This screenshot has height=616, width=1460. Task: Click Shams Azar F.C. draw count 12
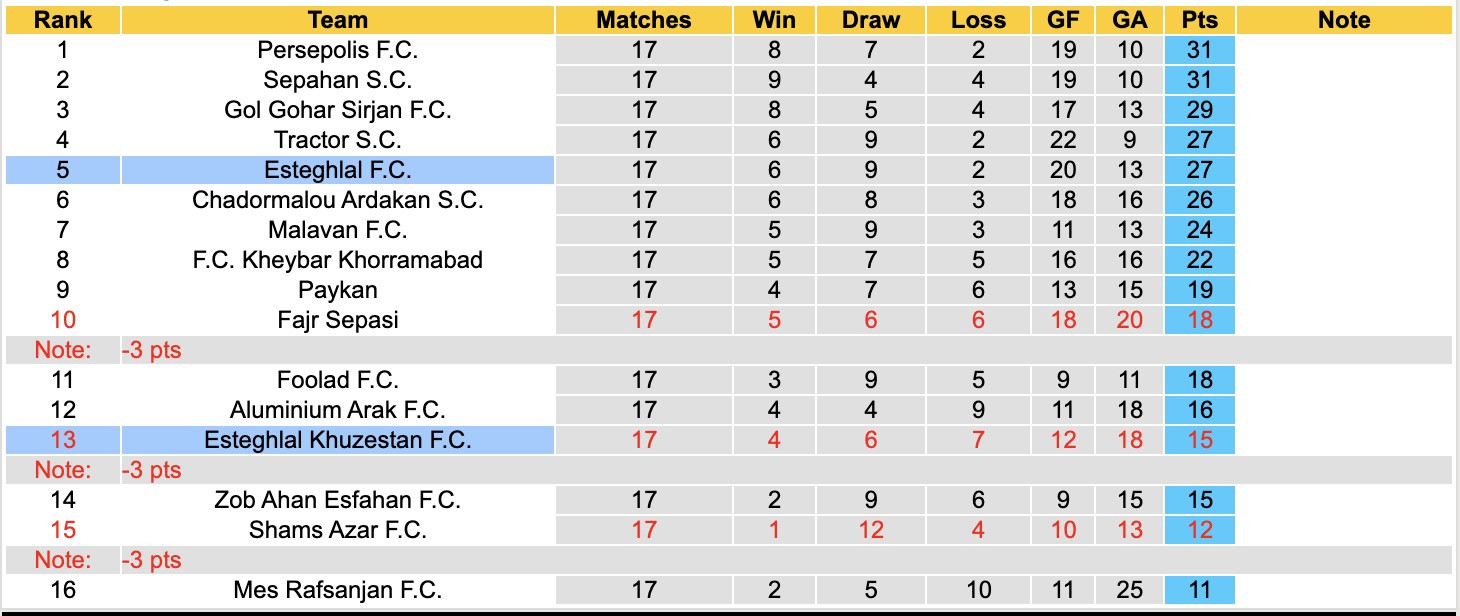coord(870,530)
